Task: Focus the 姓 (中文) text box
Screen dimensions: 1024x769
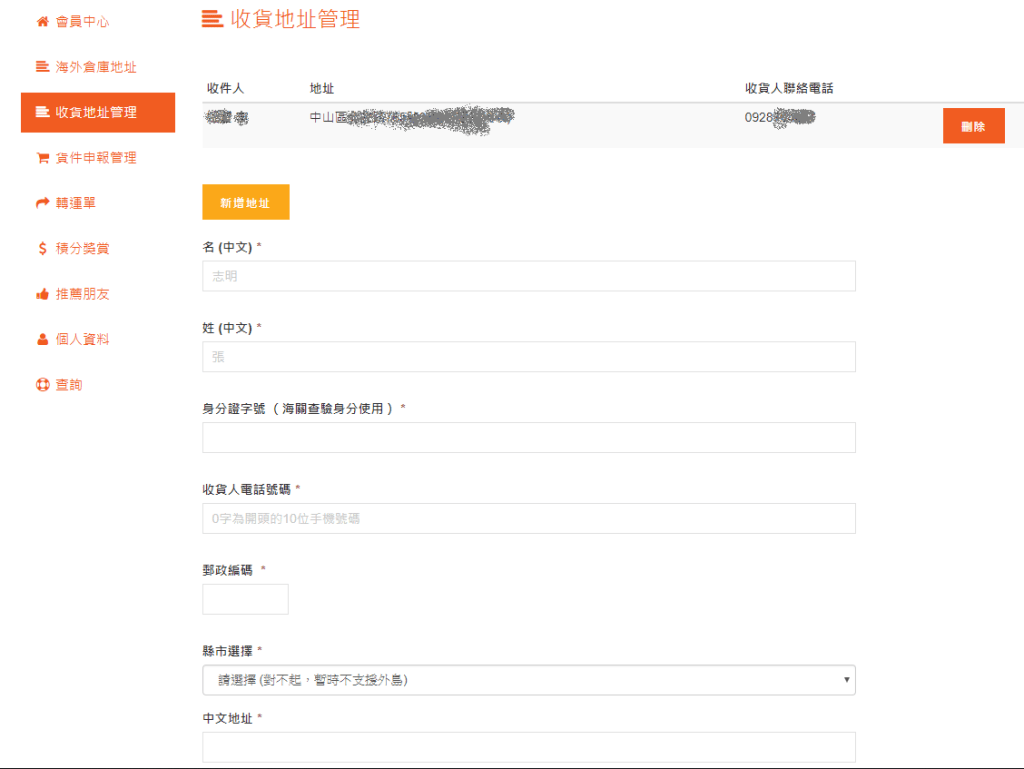Action: [528, 357]
